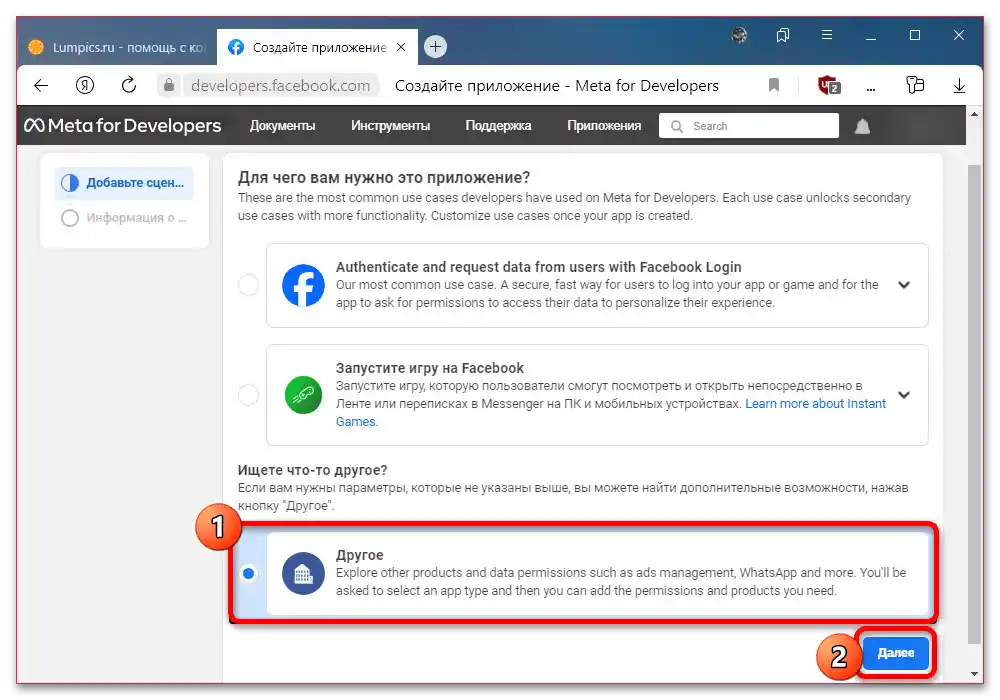Open the 'Приложения' menu

coord(604,126)
